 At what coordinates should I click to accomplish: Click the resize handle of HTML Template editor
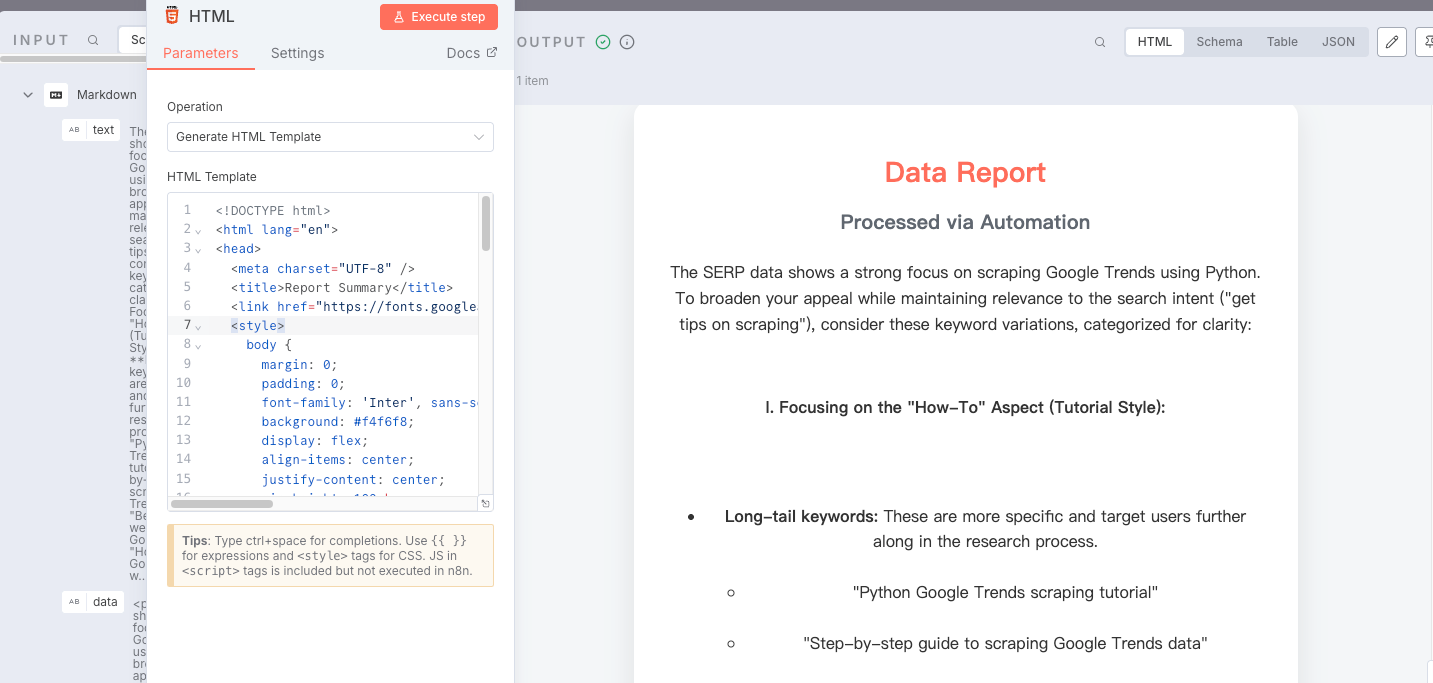click(x=486, y=504)
